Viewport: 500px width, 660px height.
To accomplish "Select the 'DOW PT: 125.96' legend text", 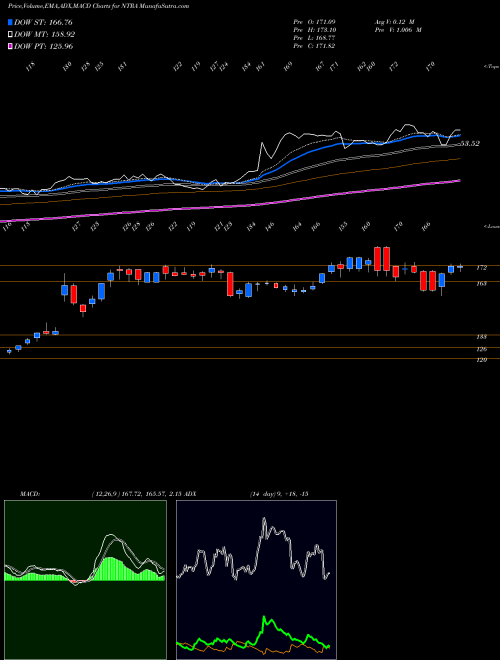I will 43,46.
